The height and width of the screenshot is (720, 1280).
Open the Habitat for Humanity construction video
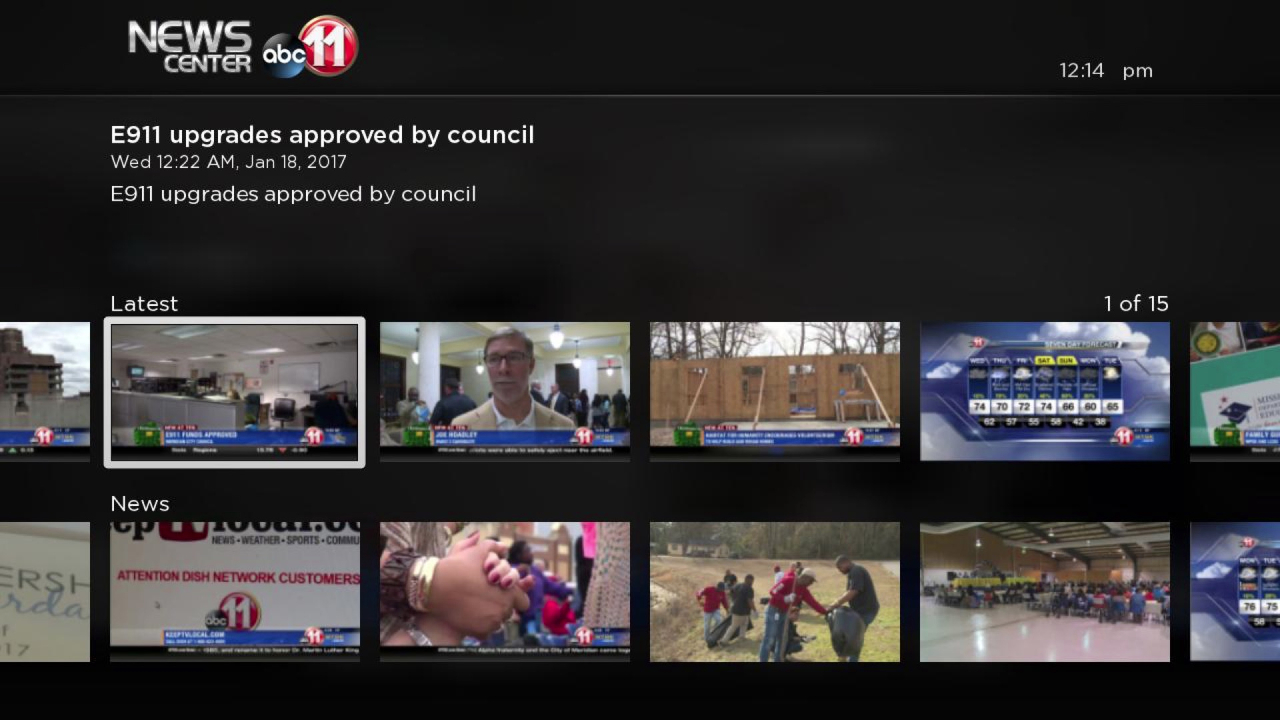coord(775,392)
